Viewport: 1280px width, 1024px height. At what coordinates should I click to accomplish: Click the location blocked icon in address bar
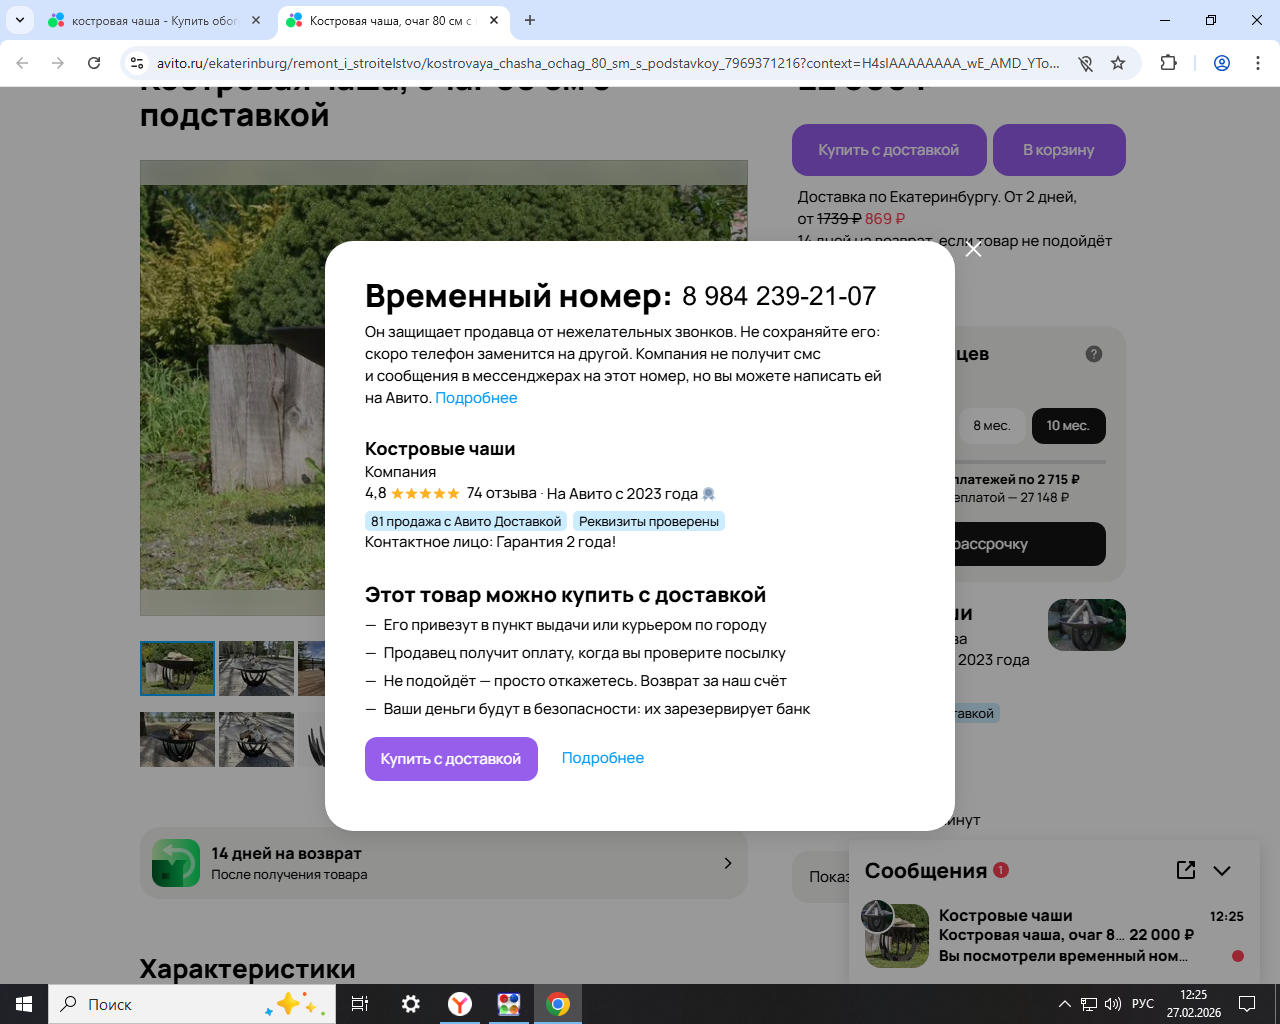[x=1085, y=63]
